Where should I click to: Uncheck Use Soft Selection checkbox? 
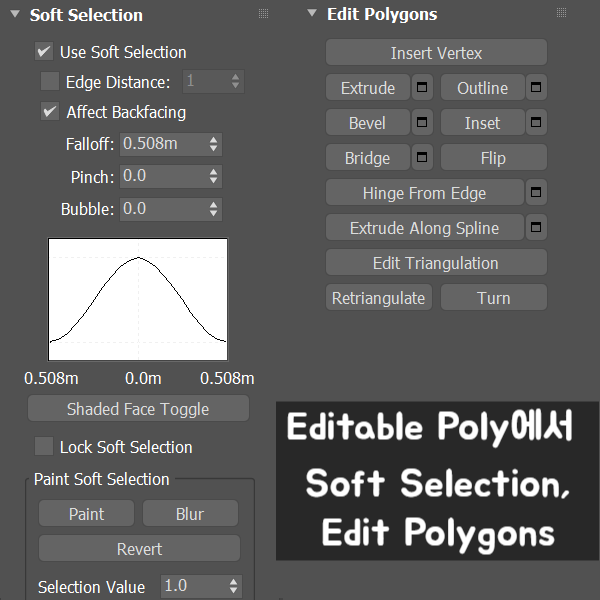(44, 51)
